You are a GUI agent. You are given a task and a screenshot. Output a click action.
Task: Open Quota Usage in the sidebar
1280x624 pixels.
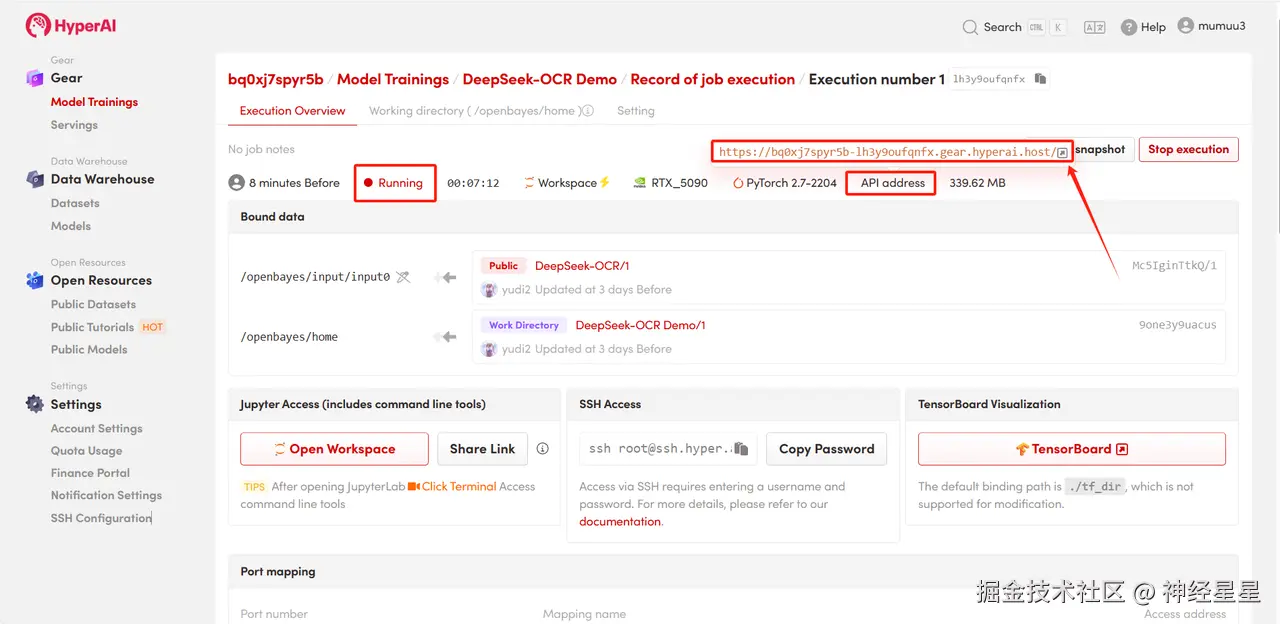tap(86, 451)
